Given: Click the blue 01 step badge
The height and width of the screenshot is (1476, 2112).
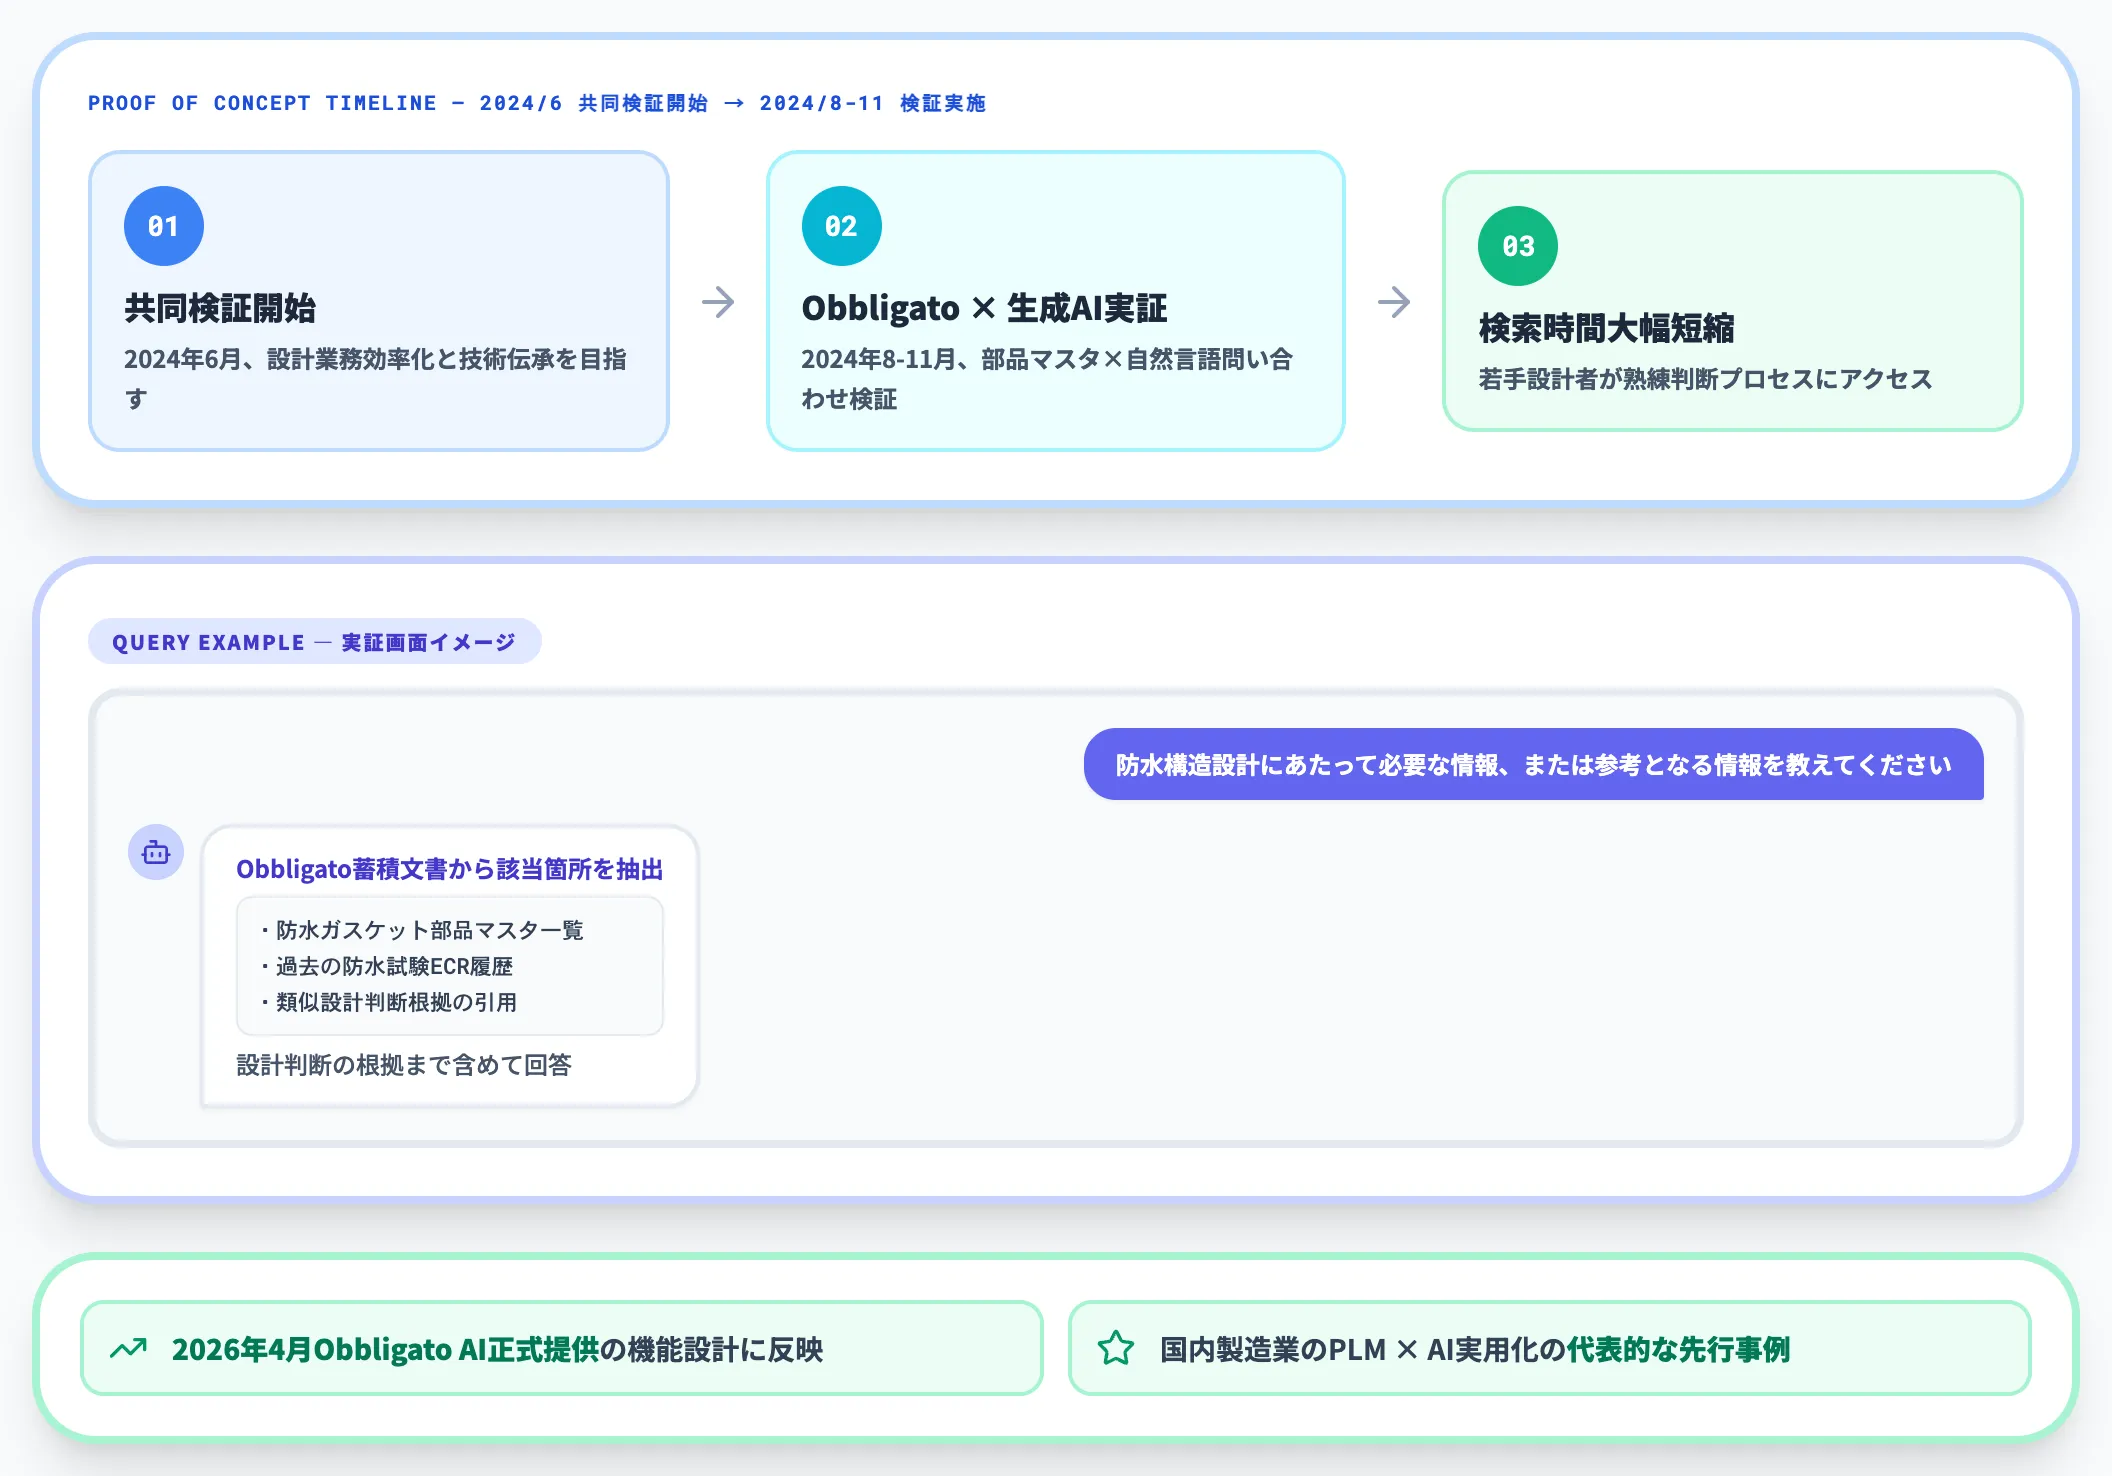Looking at the screenshot, I should tap(164, 226).
